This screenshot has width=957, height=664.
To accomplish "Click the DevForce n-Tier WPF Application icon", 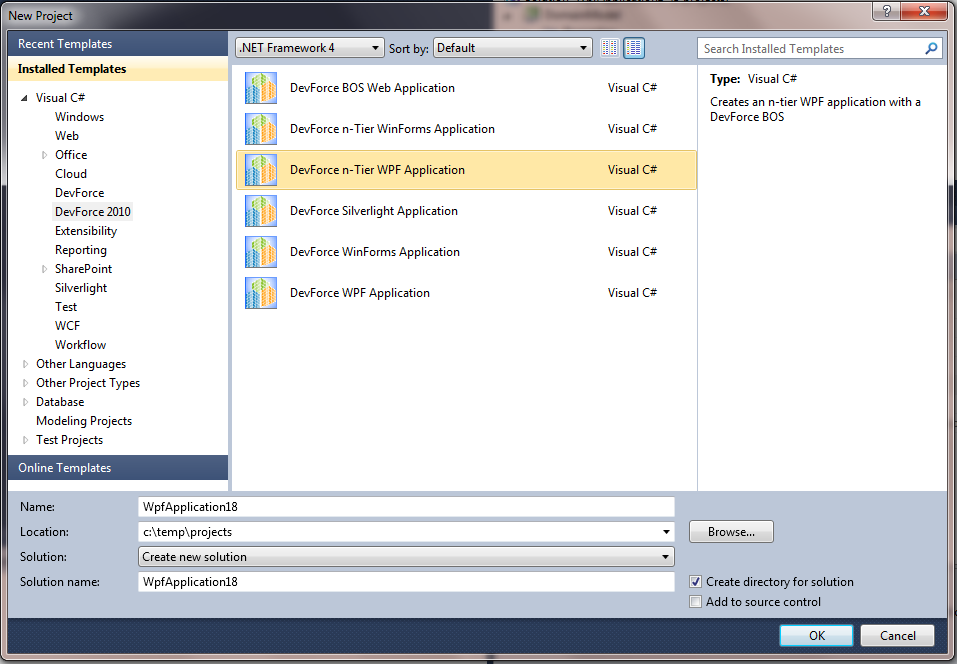I will [261, 170].
